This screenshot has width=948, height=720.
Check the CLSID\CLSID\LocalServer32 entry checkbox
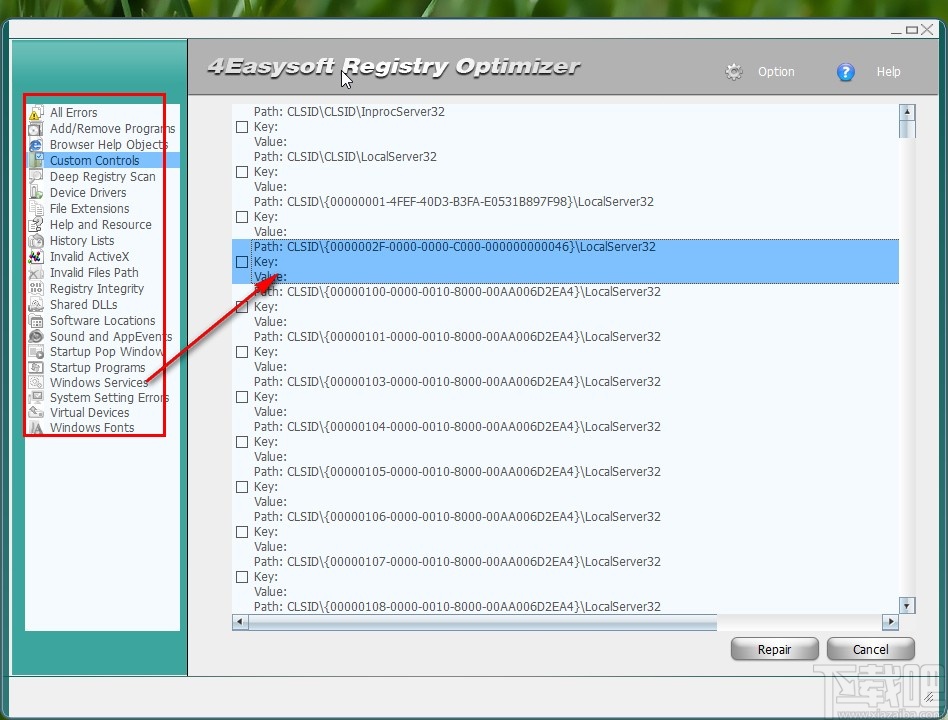tap(242, 172)
